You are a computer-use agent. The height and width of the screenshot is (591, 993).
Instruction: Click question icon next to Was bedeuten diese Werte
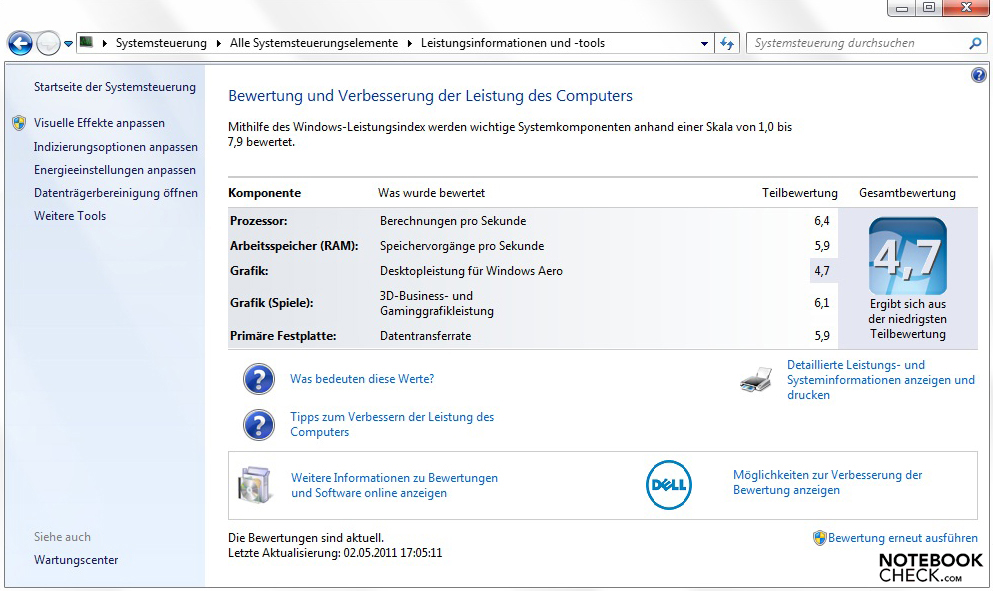coord(258,379)
